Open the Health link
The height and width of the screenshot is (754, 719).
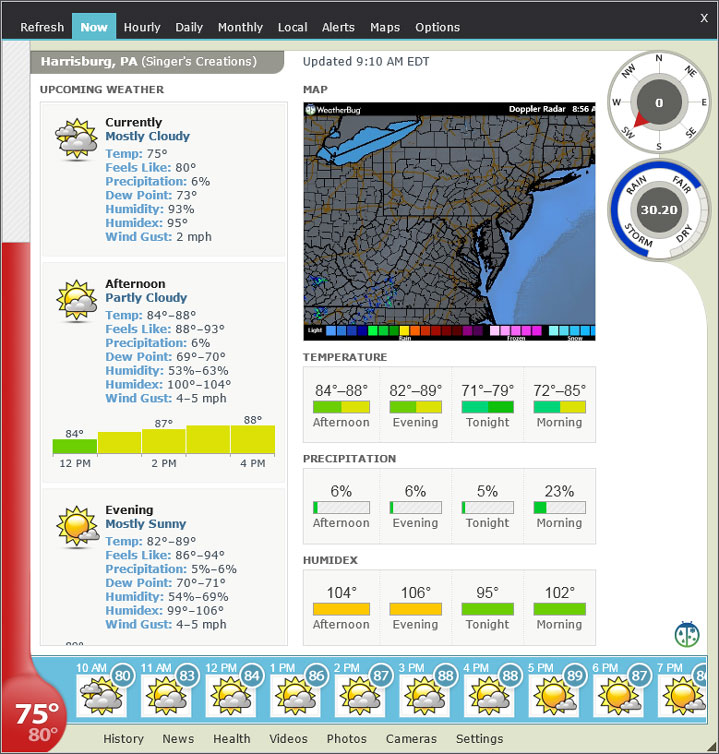coord(232,739)
